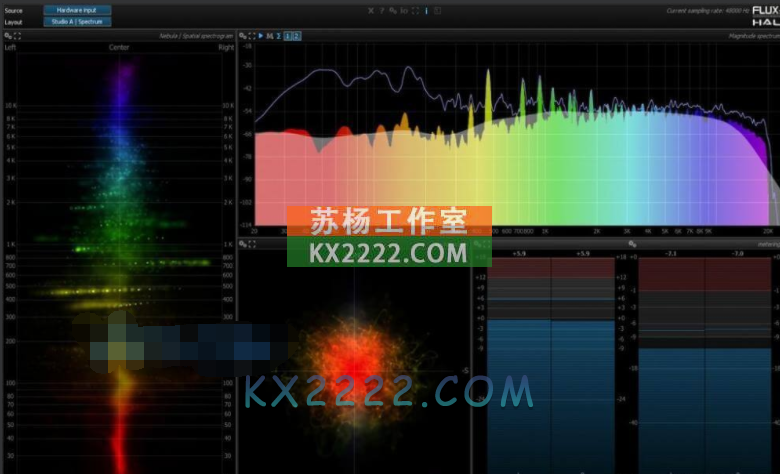Open the metering panel settings gear
The image size is (780, 474).
point(632,244)
